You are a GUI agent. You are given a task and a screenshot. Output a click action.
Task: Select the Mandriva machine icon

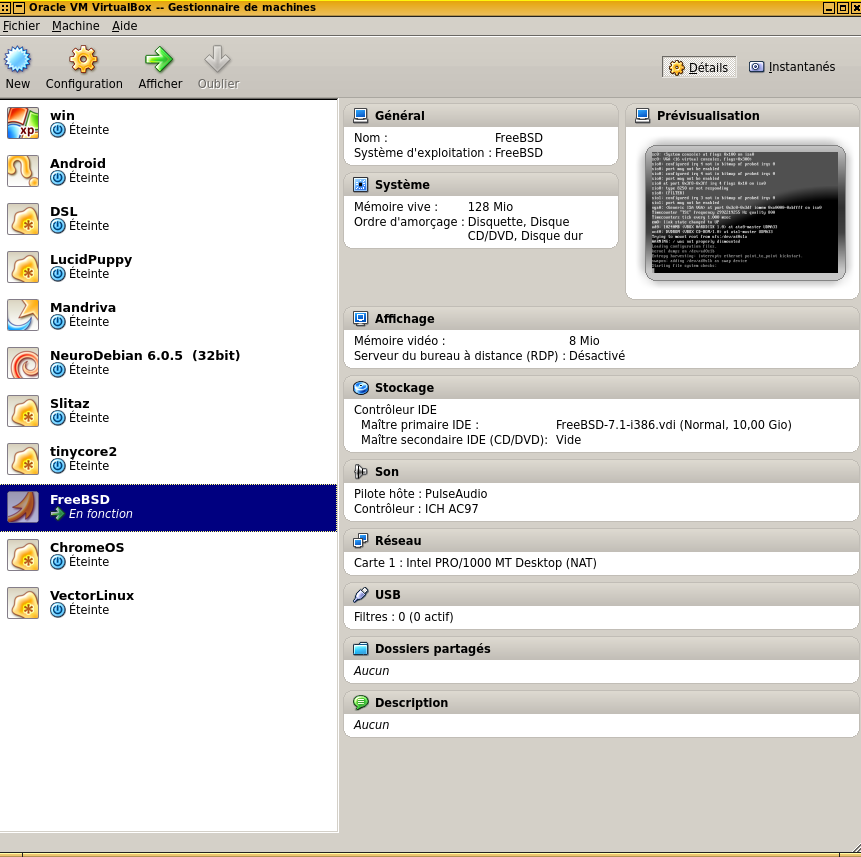23,315
